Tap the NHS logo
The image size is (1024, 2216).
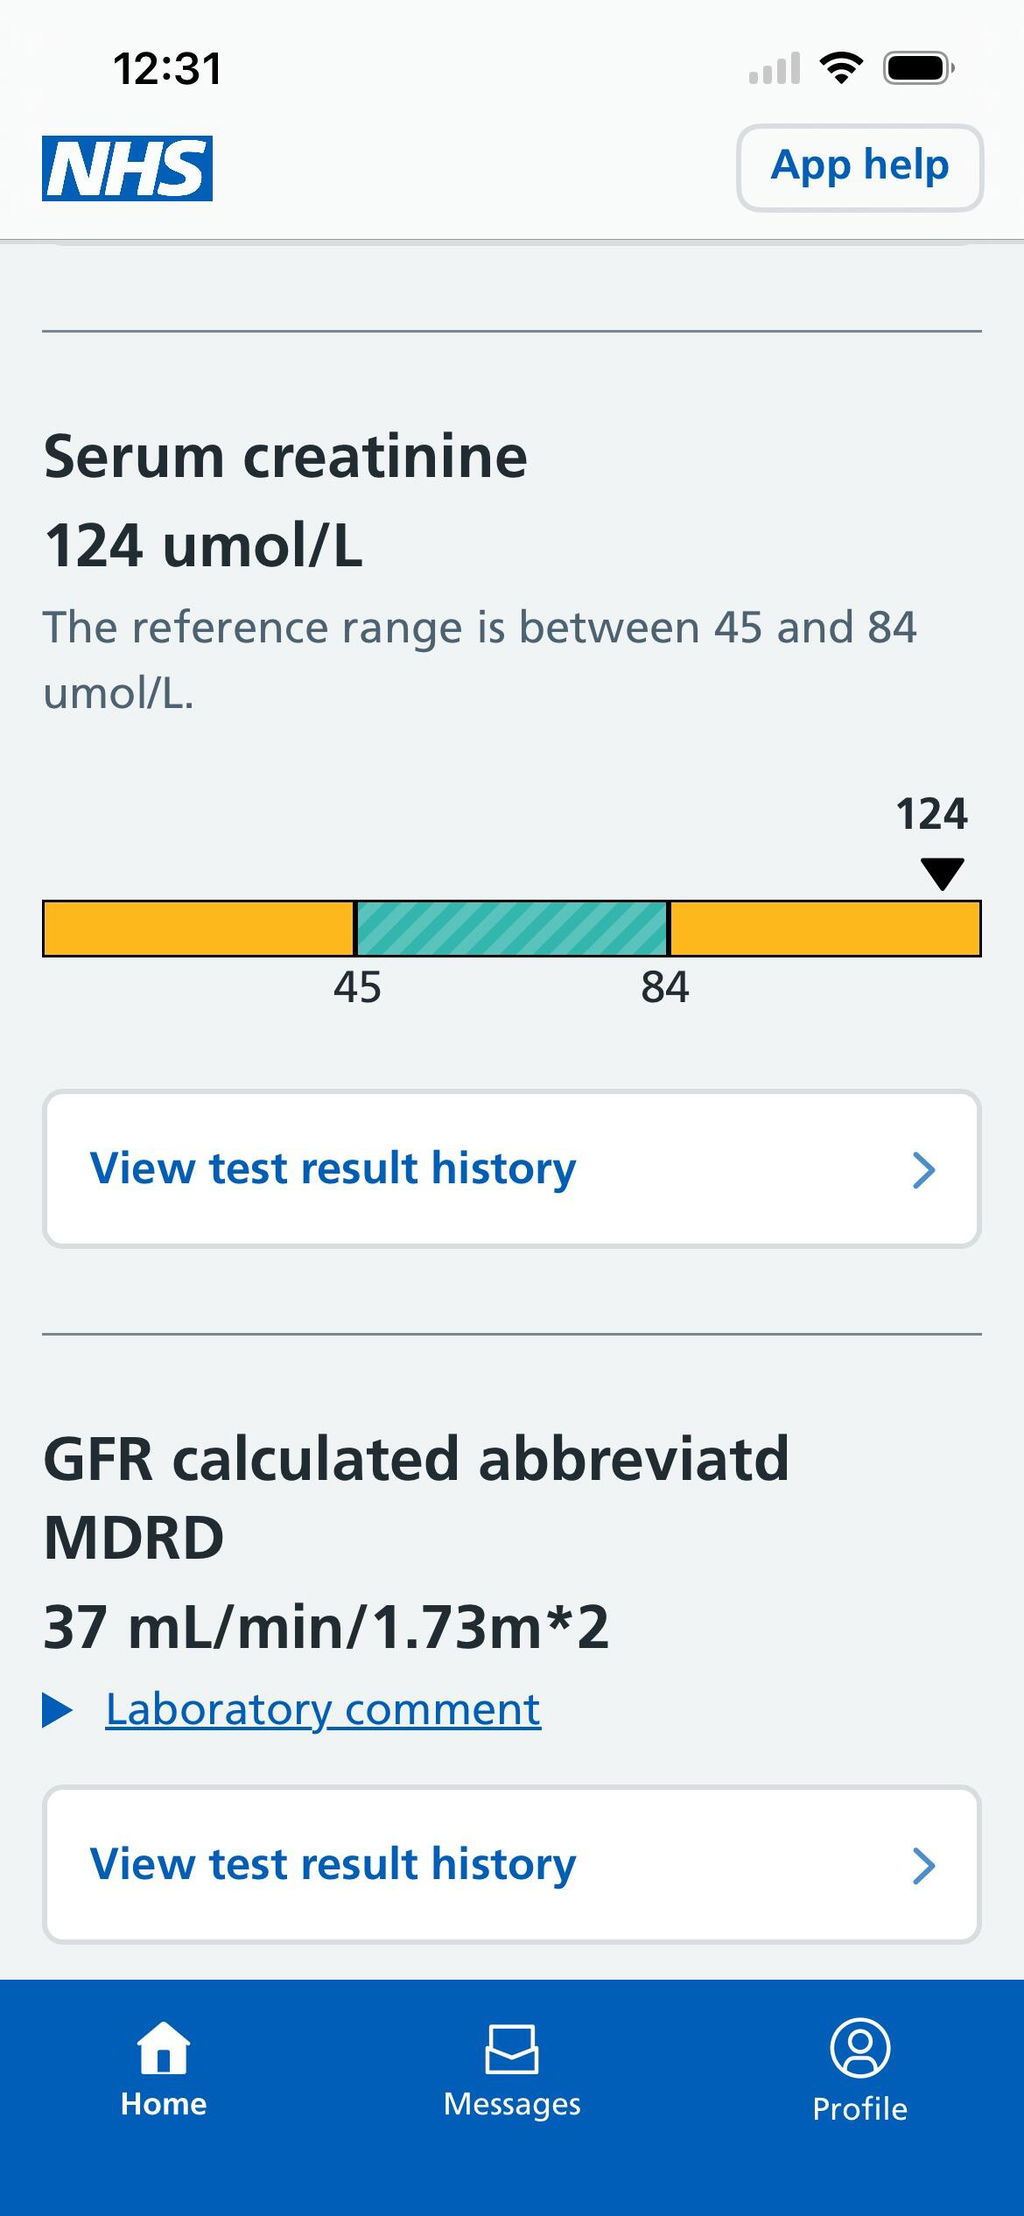click(127, 168)
